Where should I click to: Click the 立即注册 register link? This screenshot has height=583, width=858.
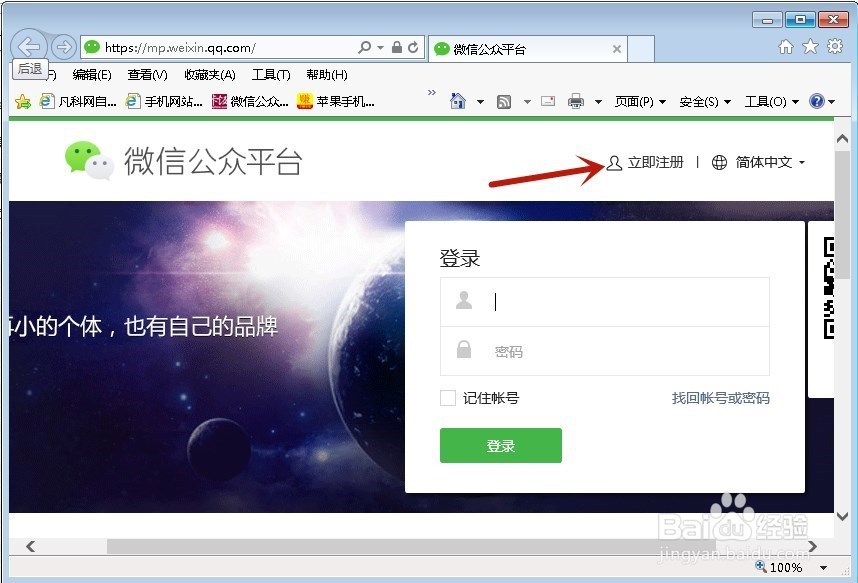point(645,163)
